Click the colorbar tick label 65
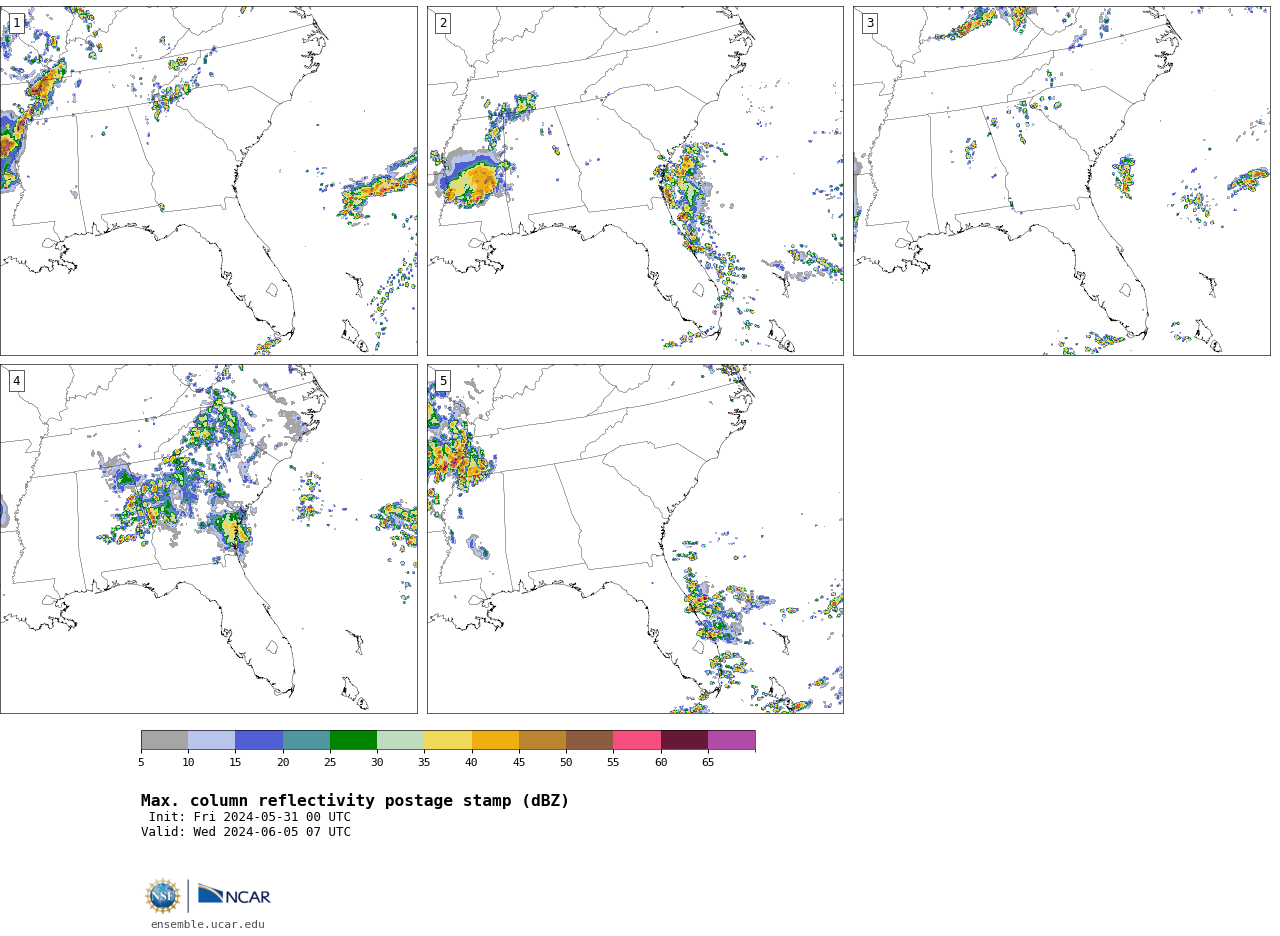Screen dimensions: 1280x936 (x=708, y=763)
